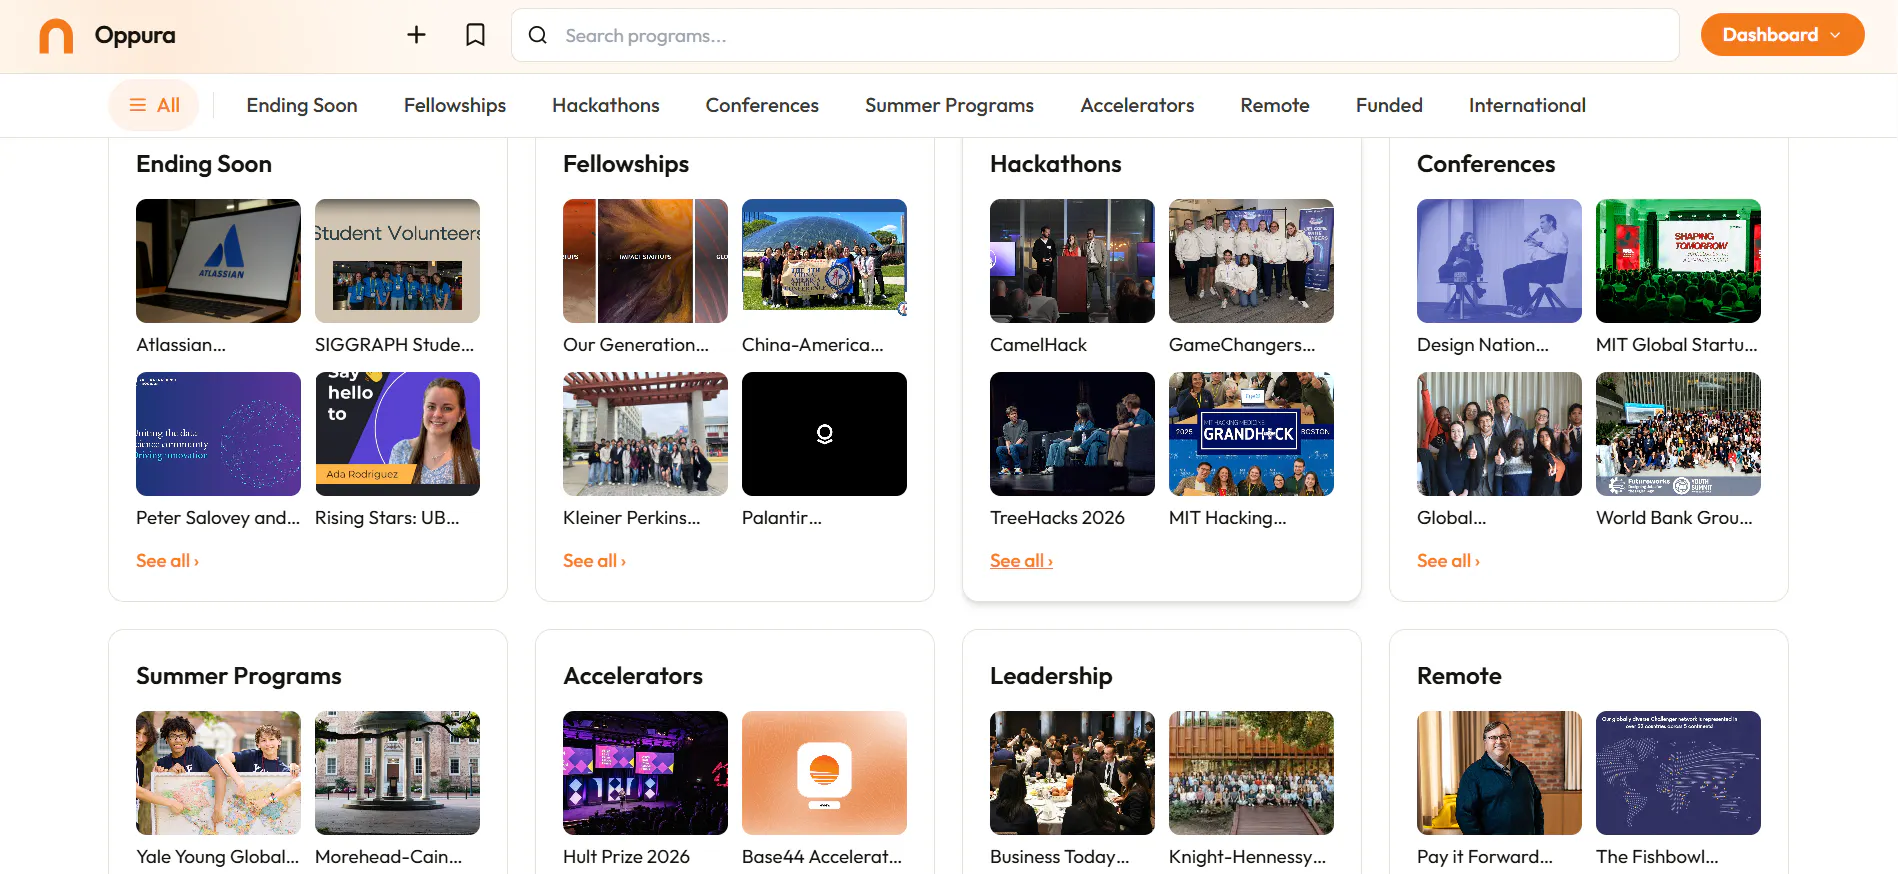Open saved bookmarks icon
This screenshot has height=874, width=1898.
[476, 35]
